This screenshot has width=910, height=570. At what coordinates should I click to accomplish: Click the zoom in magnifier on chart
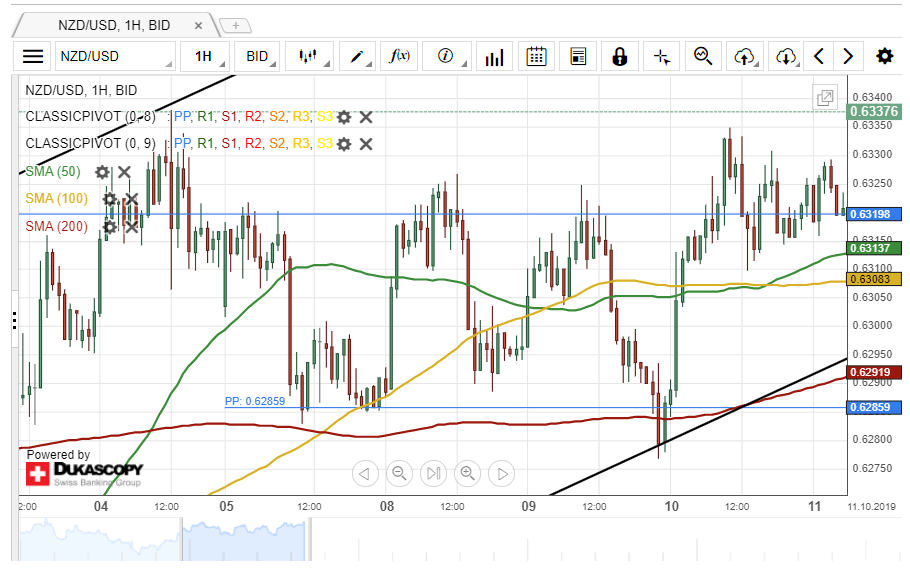pos(467,473)
